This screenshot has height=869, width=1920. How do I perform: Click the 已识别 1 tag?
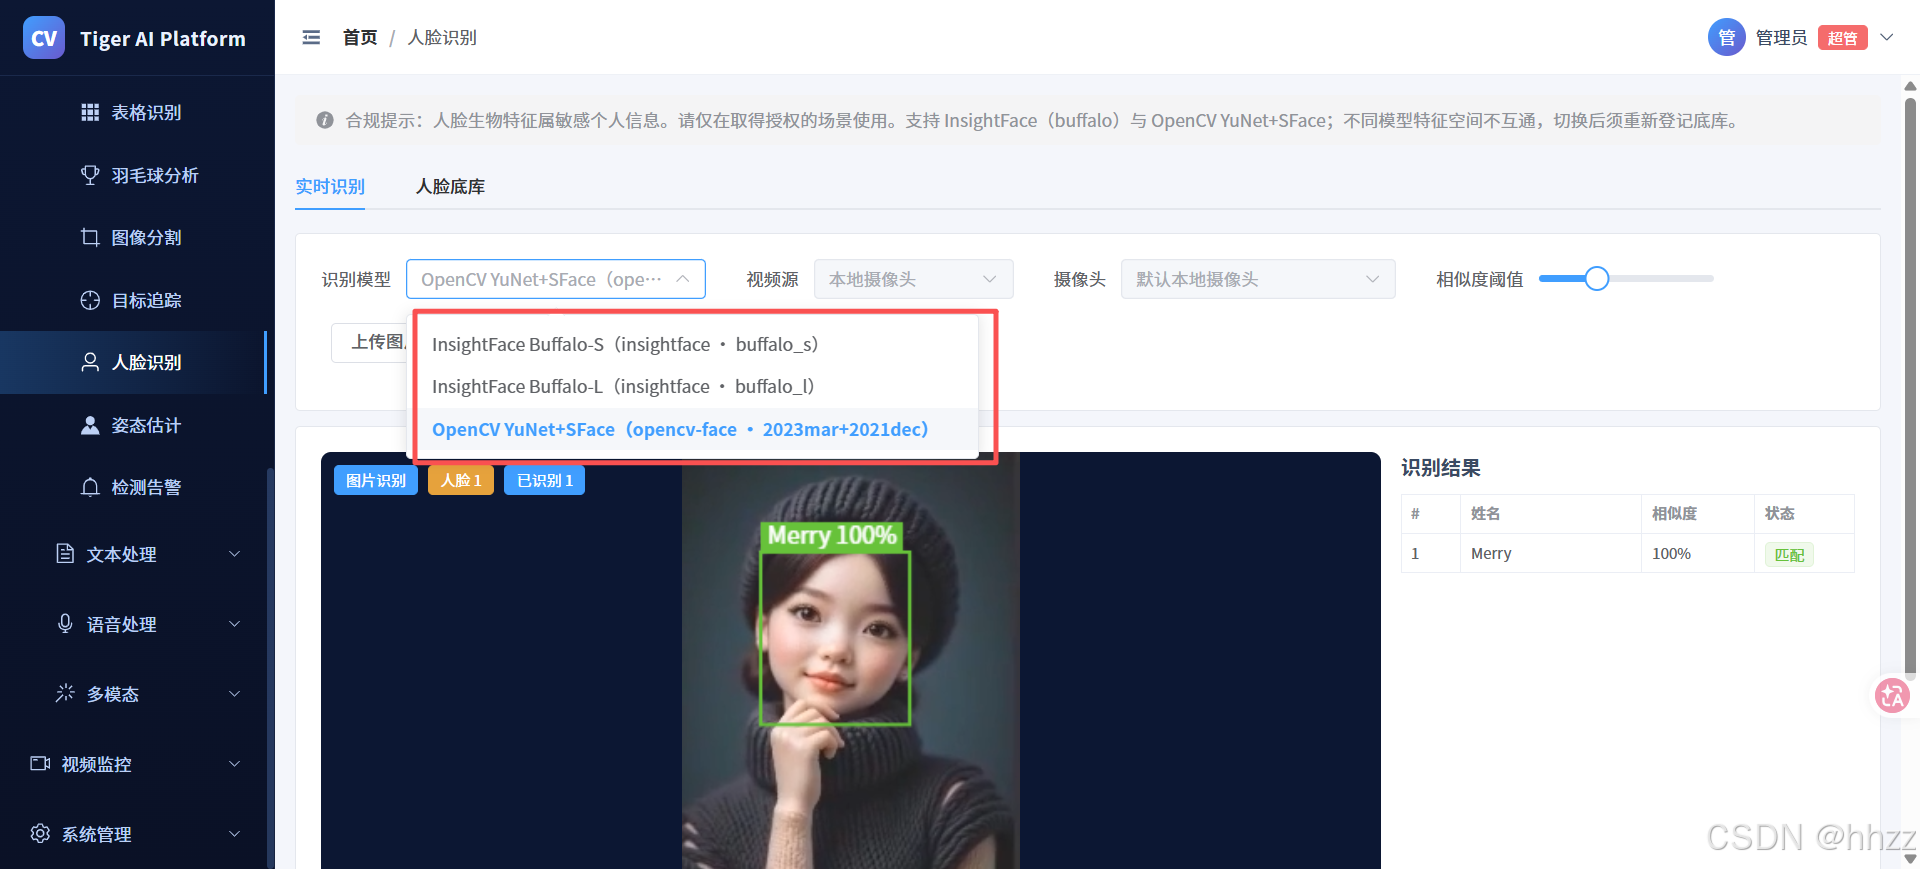tap(545, 480)
